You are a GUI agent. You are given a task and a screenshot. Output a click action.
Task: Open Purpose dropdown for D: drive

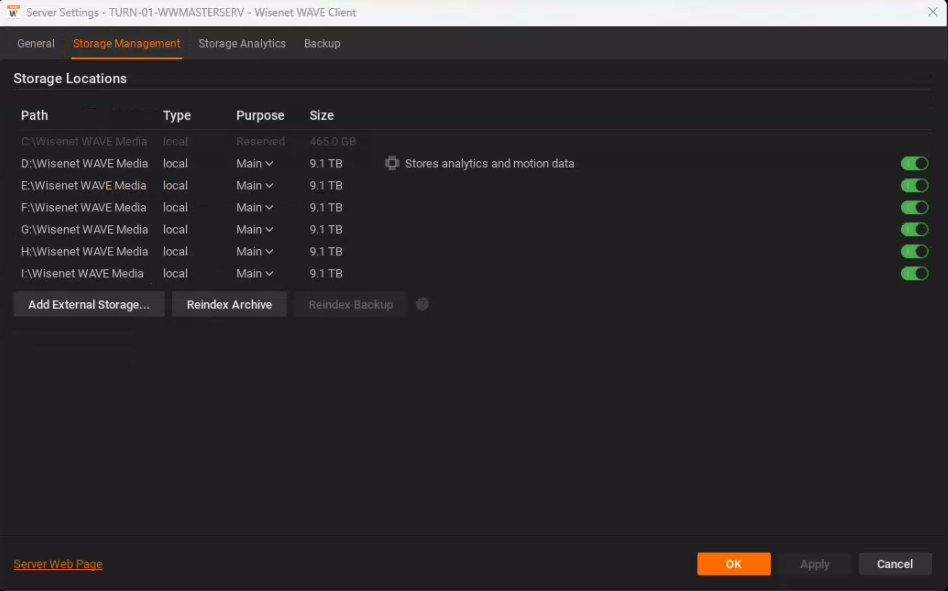(255, 163)
